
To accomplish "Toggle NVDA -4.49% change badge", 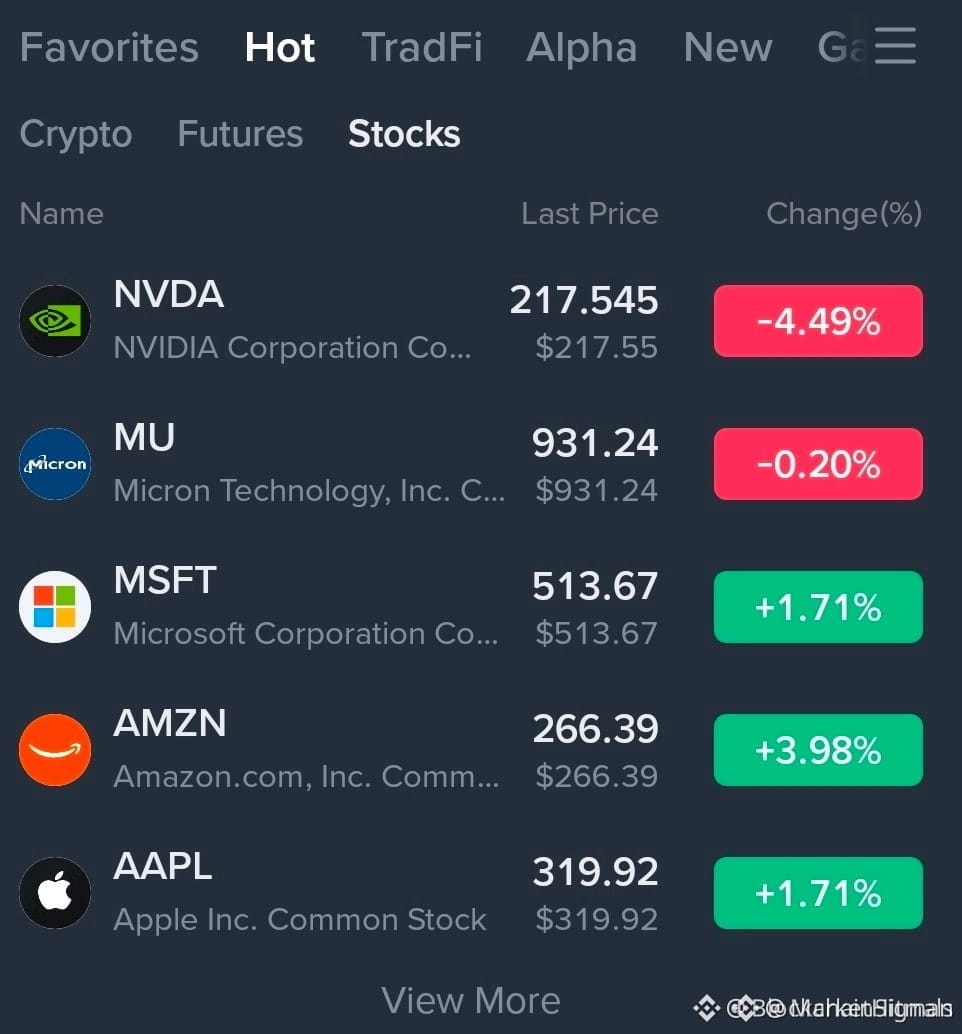I will pos(818,321).
